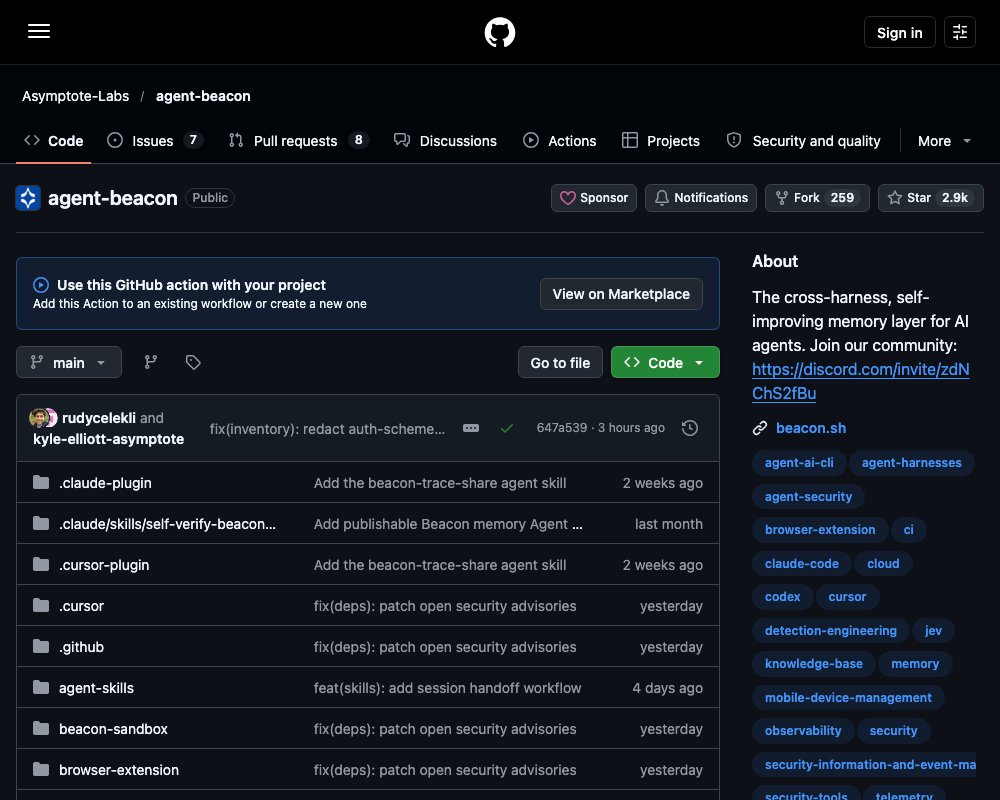Screen dimensions: 1000x800
Task: View the tags icon
Action: 193,362
